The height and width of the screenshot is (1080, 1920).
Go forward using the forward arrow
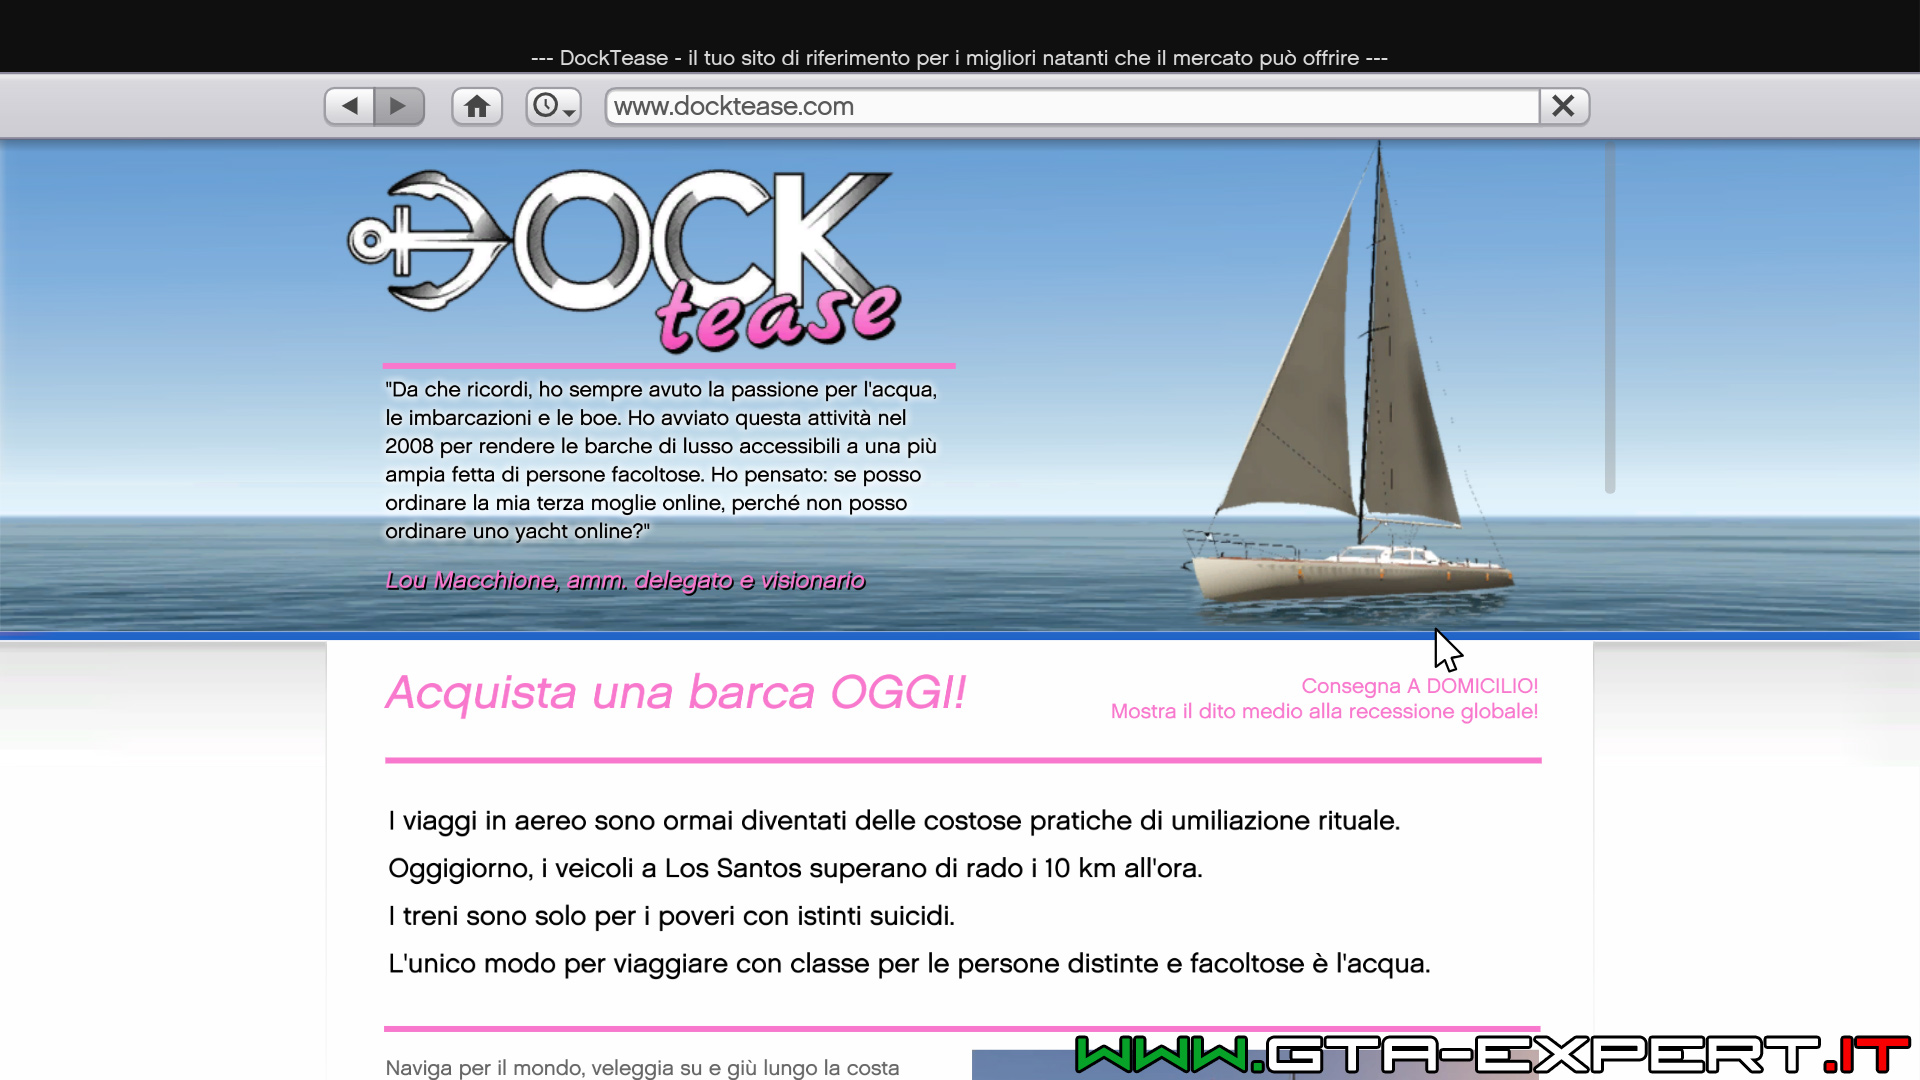coord(399,106)
